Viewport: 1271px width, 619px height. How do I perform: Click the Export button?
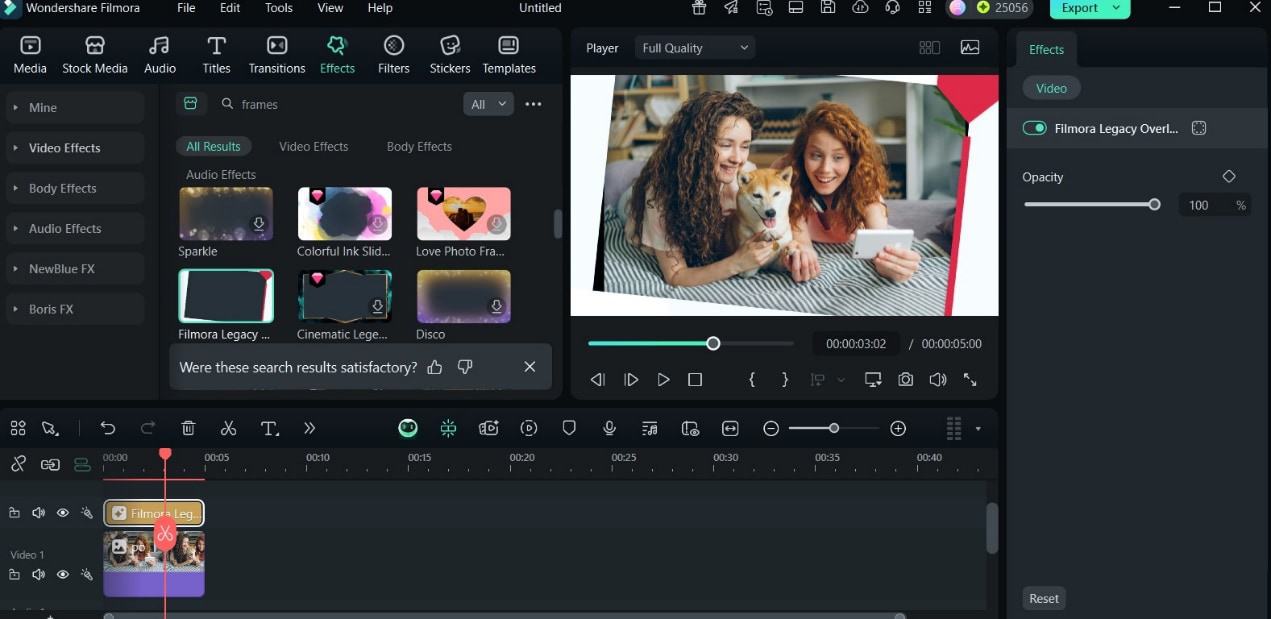click(x=1090, y=8)
